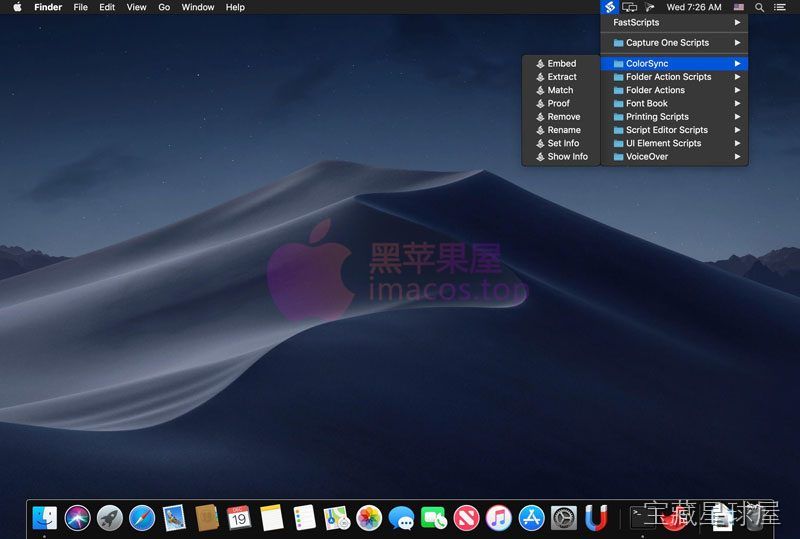Open Mail stamp icon in Dock
800x539 pixels.
click(x=174, y=518)
